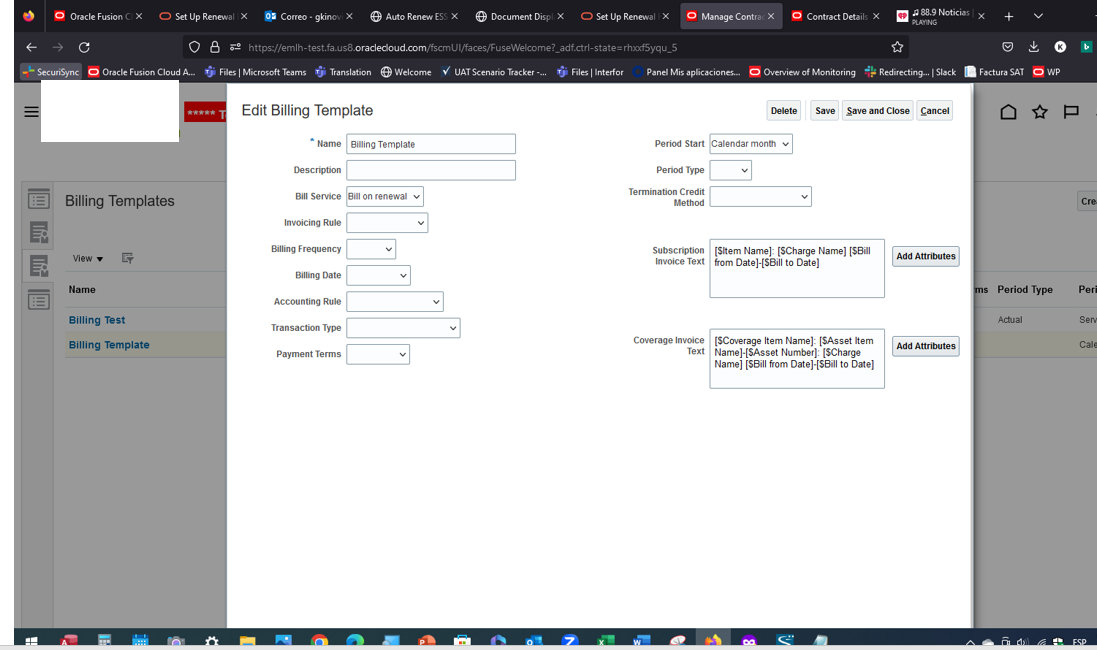Close the Manage Contracts tab
The width and height of the screenshot is (1097, 650).
pos(770,16)
